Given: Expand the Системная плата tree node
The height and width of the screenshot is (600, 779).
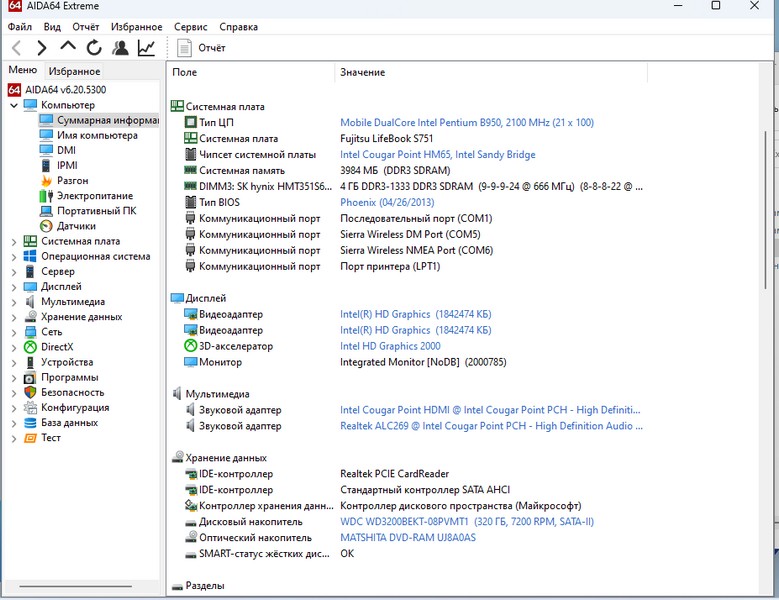Looking at the screenshot, I should coord(13,241).
